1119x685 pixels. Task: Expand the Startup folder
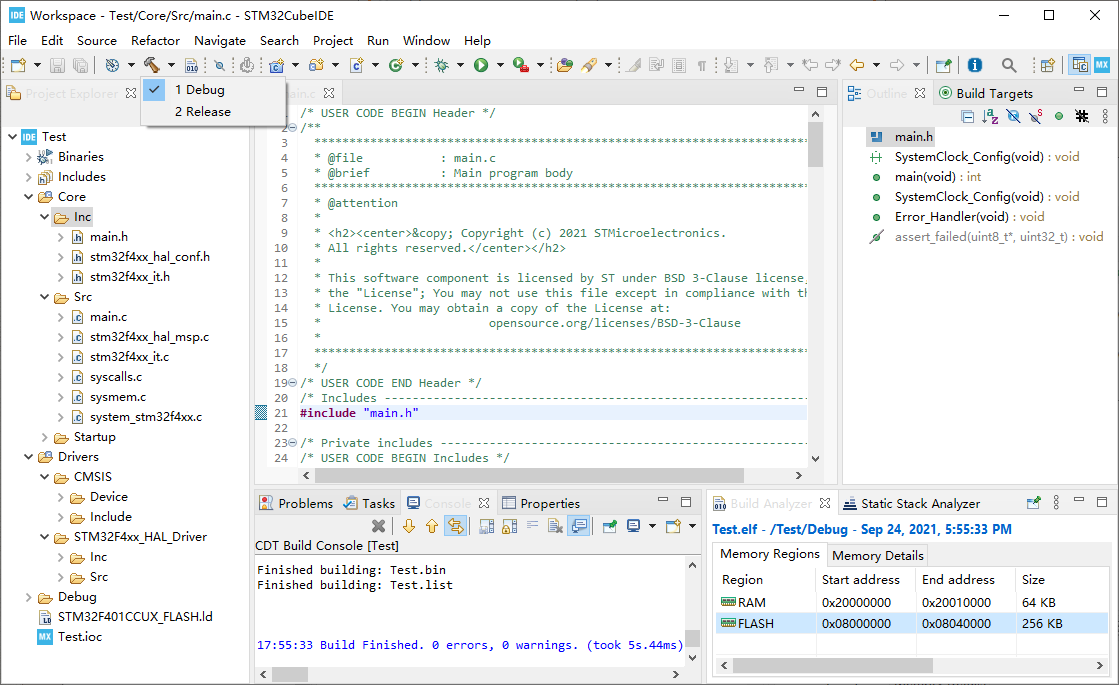pos(44,437)
